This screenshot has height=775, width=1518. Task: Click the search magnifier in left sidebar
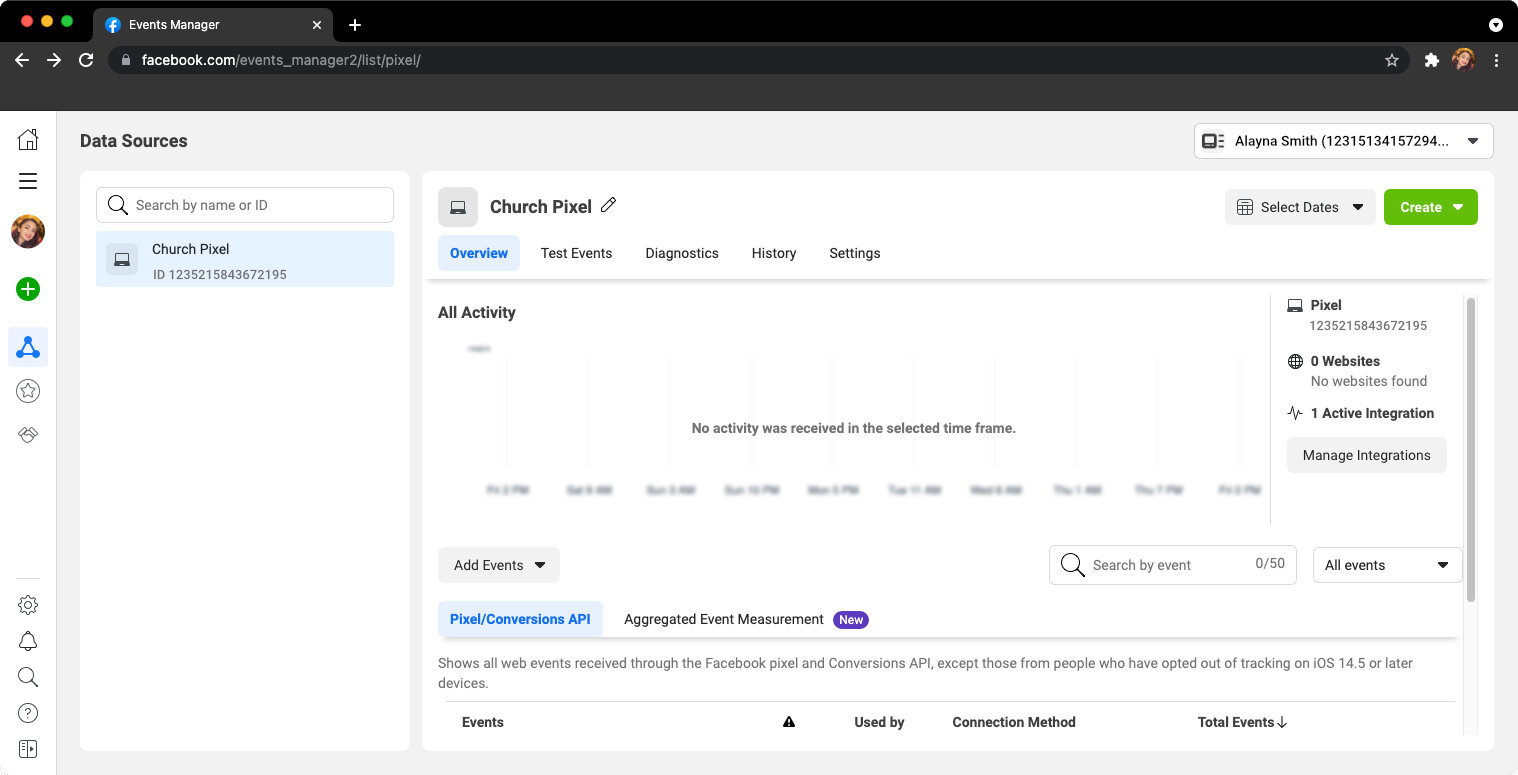28,677
